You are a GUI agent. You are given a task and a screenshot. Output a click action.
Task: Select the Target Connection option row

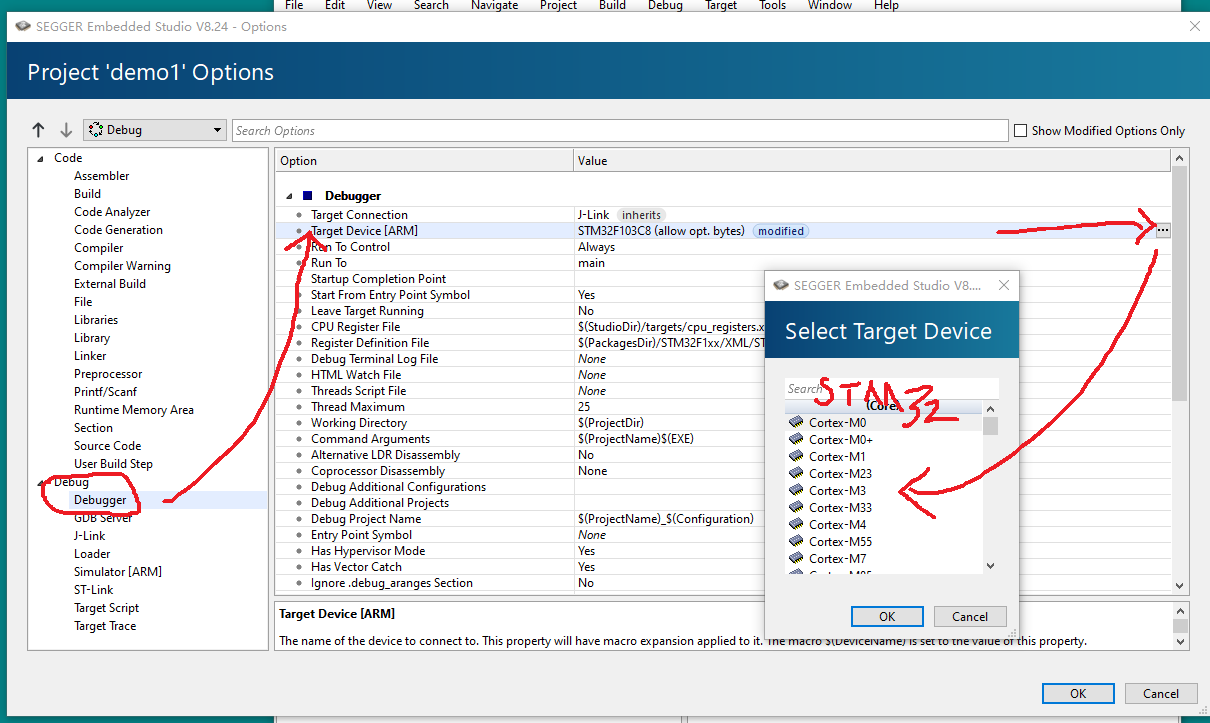(723, 215)
